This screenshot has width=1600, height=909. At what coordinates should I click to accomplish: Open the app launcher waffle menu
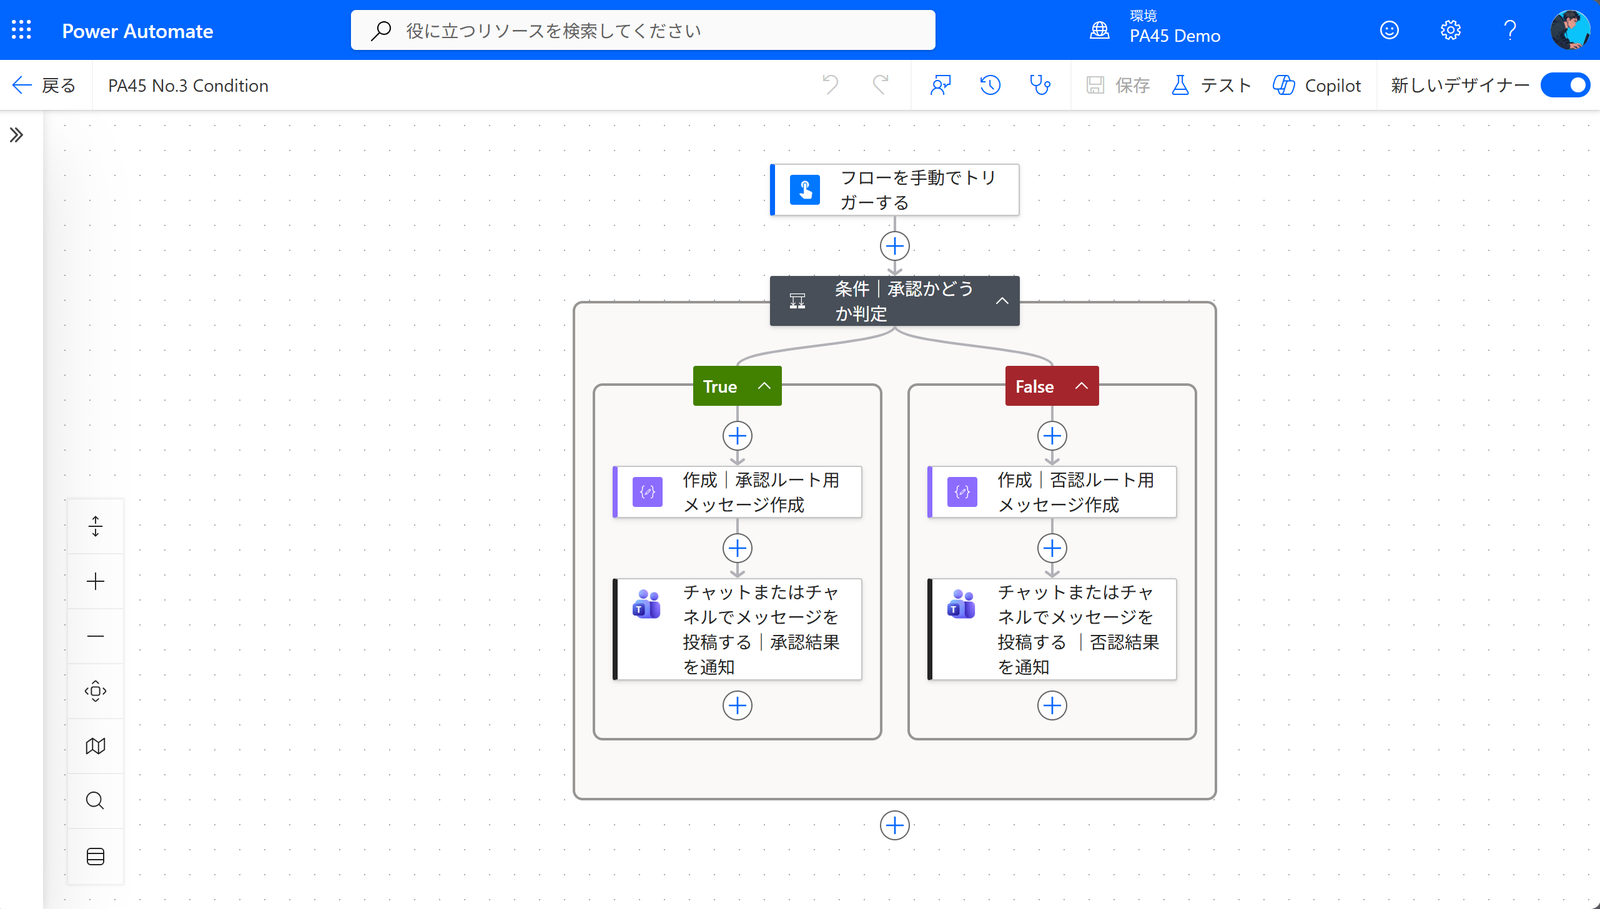21,30
